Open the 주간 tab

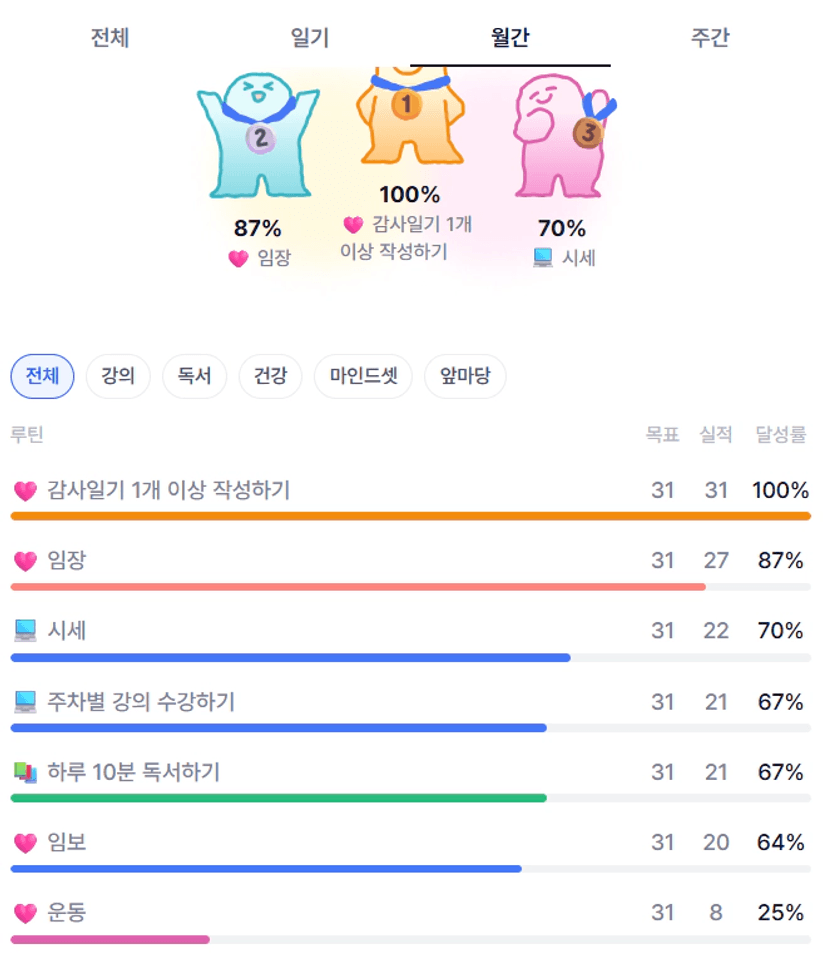tap(710, 38)
